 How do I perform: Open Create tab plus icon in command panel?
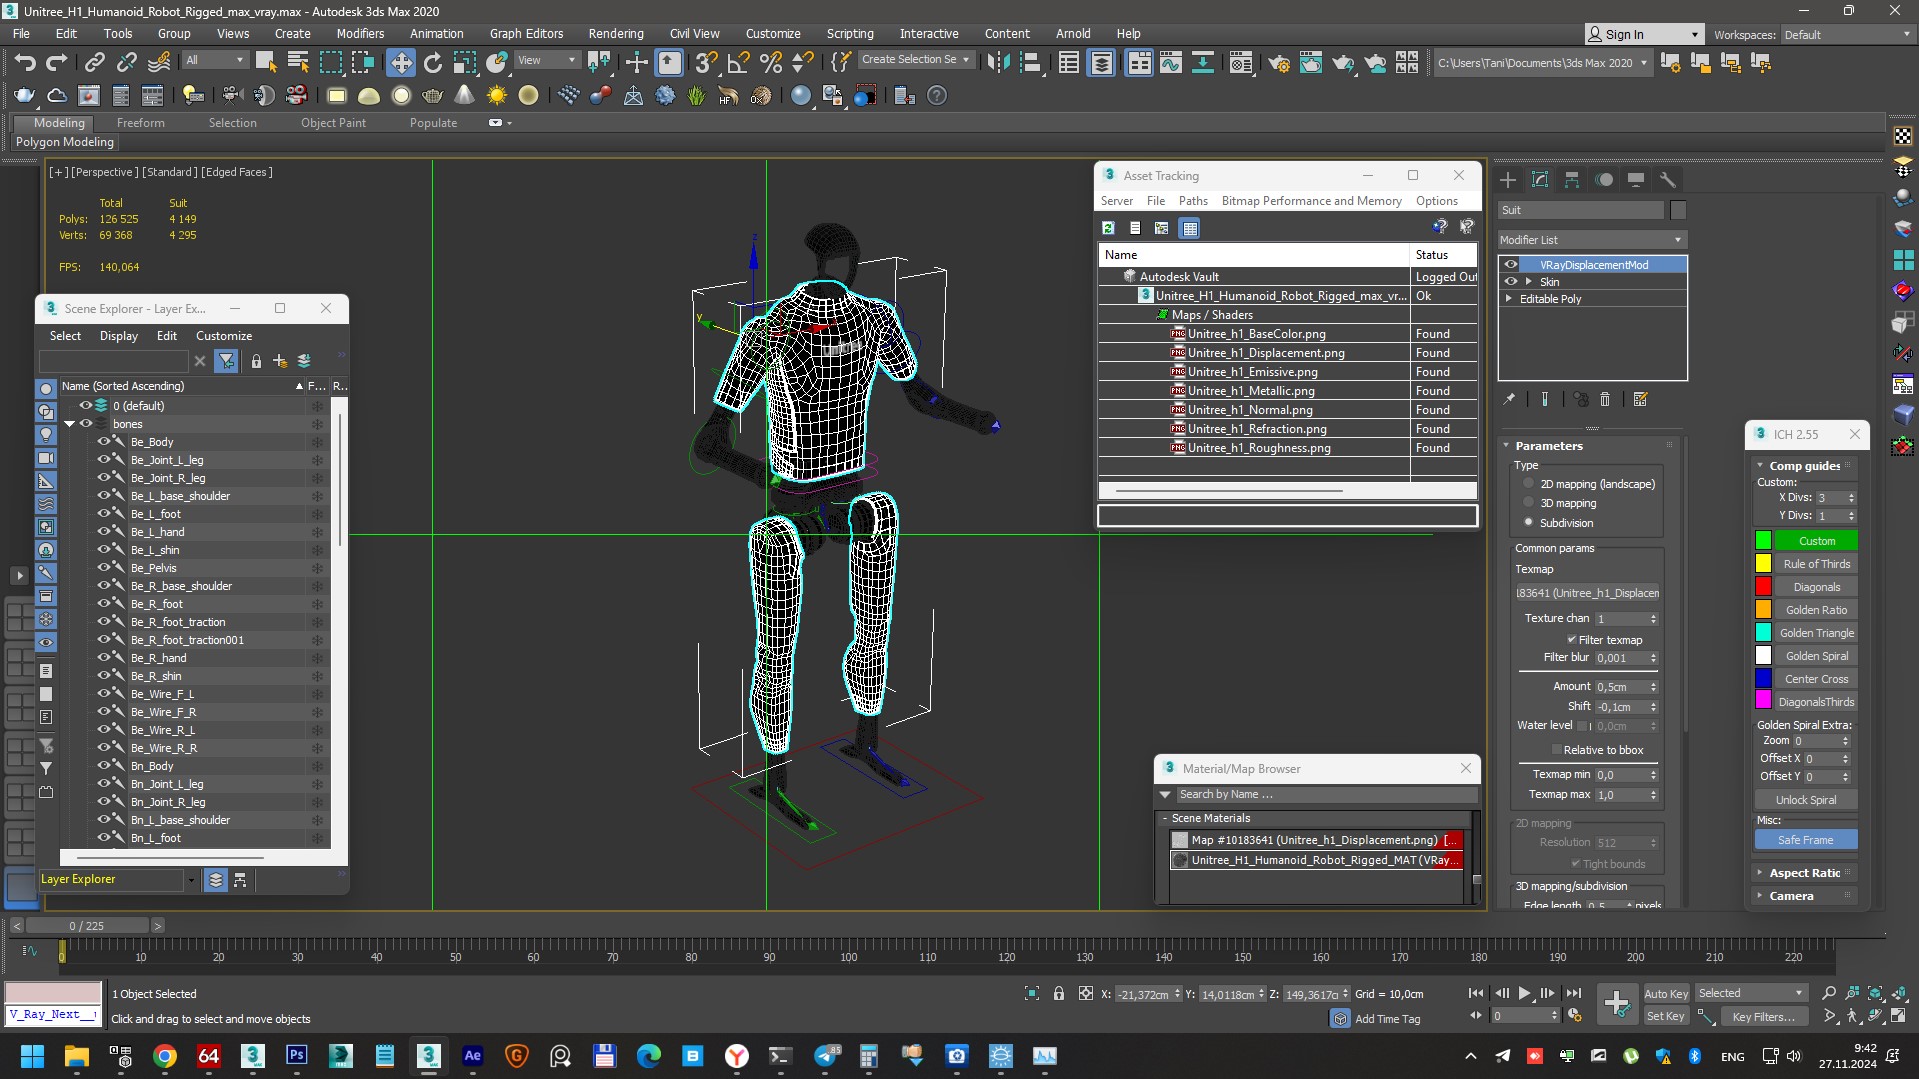[1508, 180]
